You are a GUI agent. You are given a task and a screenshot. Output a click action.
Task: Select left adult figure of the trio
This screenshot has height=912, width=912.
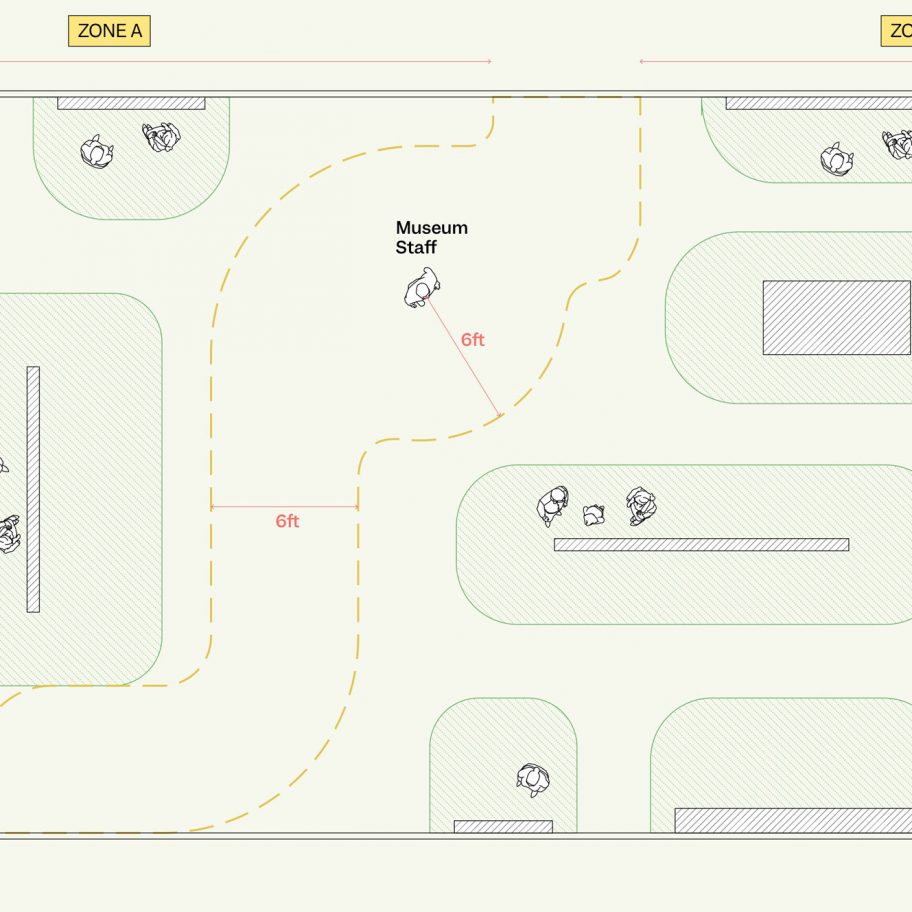[x=552, y=506]
